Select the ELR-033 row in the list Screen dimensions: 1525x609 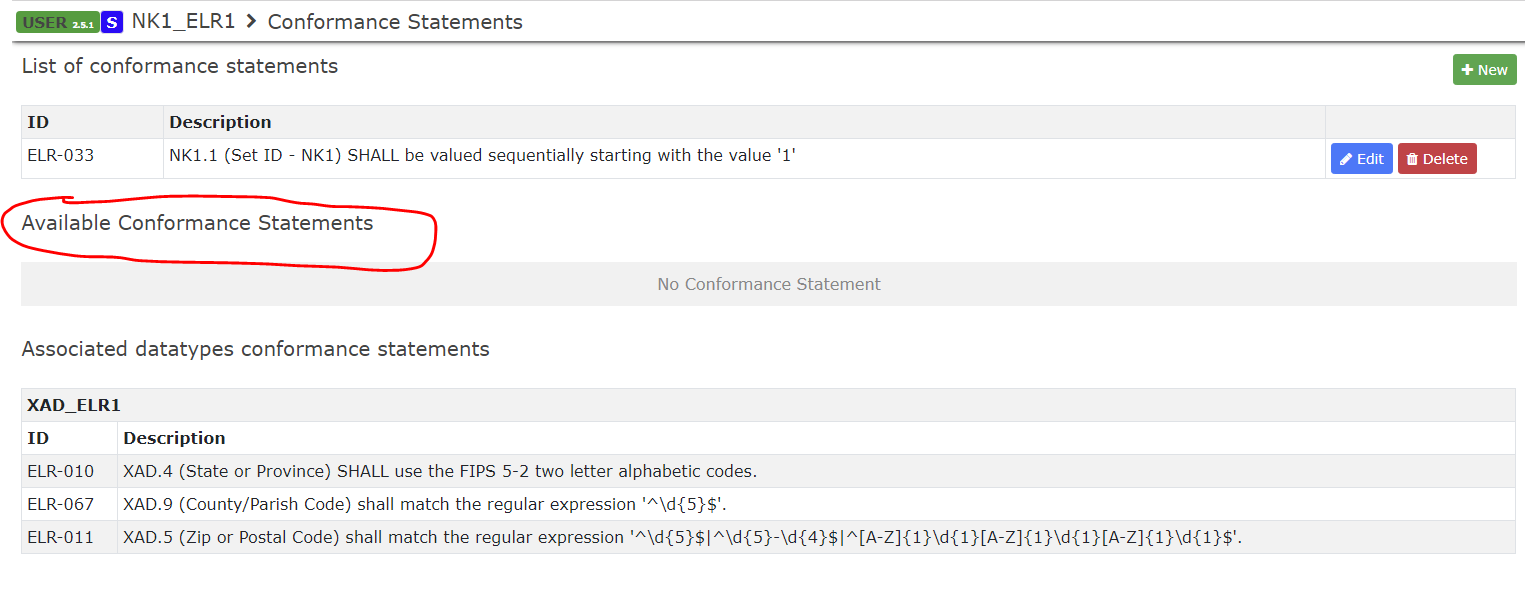coord(600,155)
